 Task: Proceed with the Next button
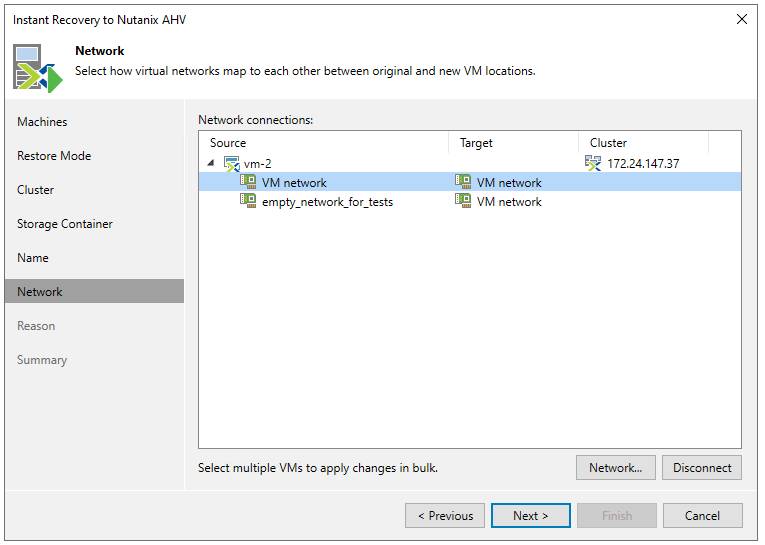click(x=531, y=516)
